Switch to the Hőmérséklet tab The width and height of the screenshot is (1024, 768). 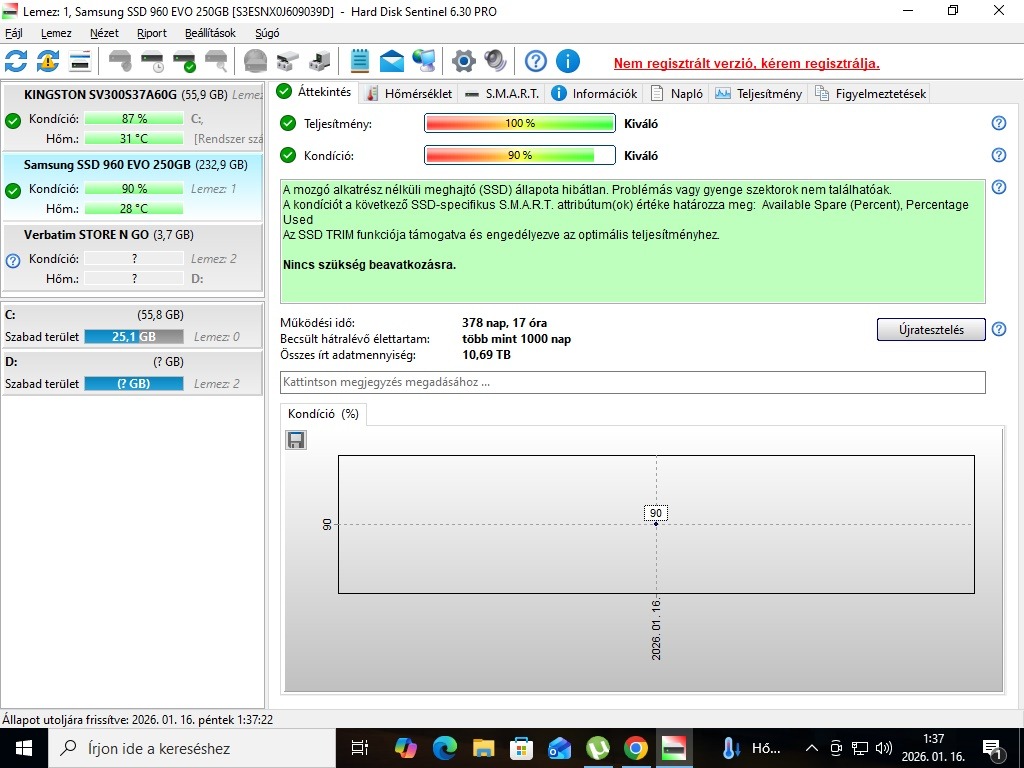coord(409,93)
